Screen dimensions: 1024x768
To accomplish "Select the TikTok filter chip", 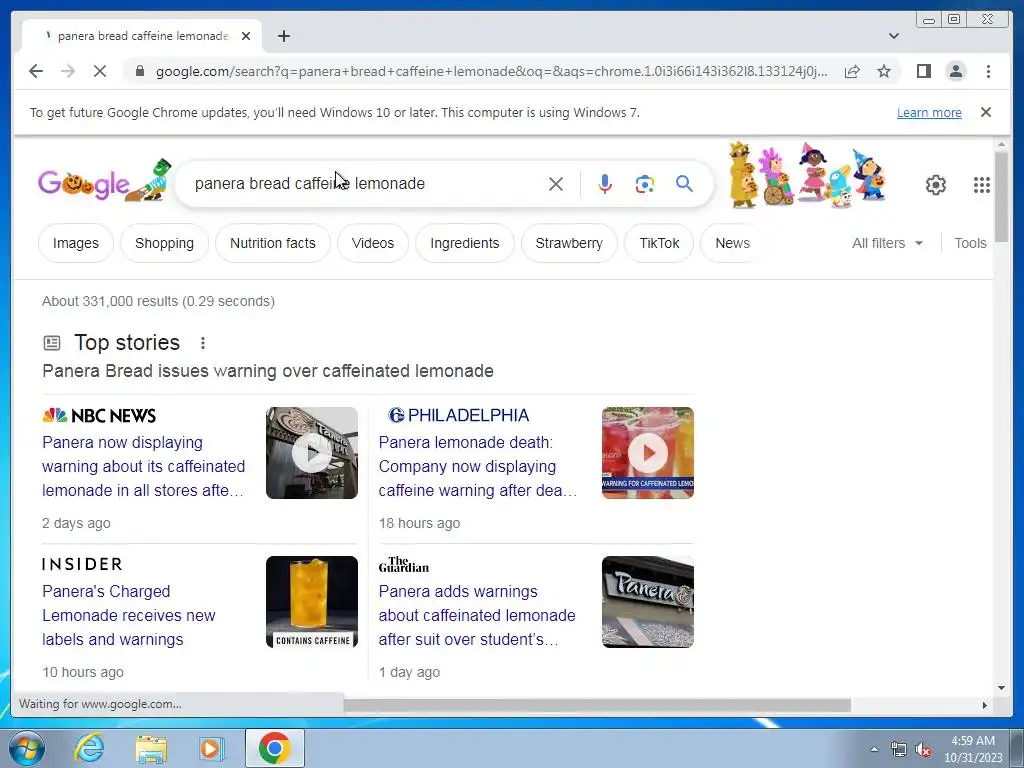I will click(659, 243).
